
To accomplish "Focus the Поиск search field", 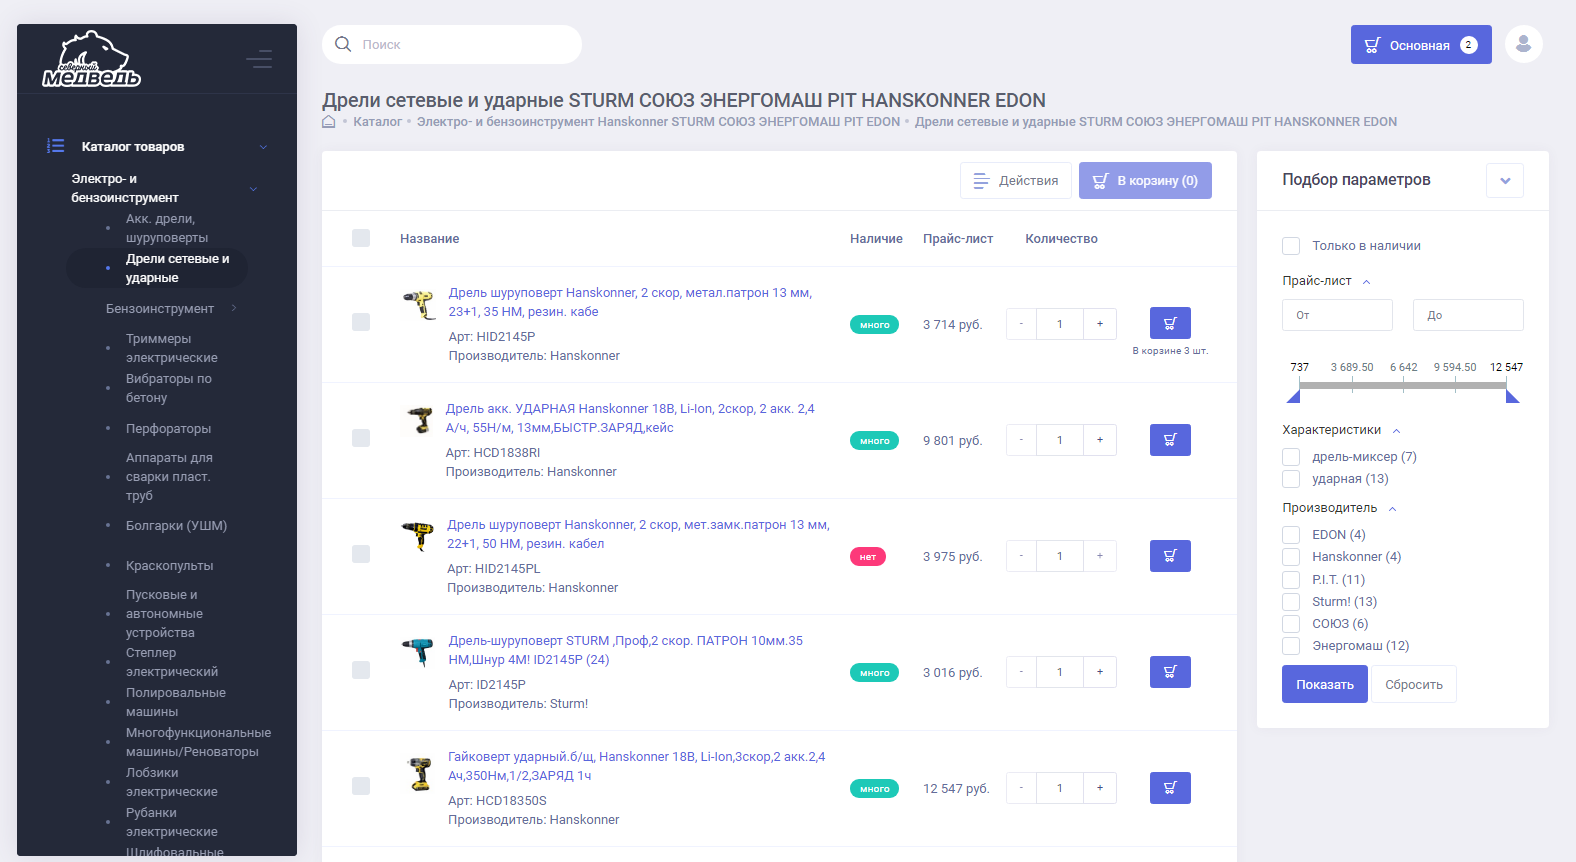I will click(x=452, y=44).
